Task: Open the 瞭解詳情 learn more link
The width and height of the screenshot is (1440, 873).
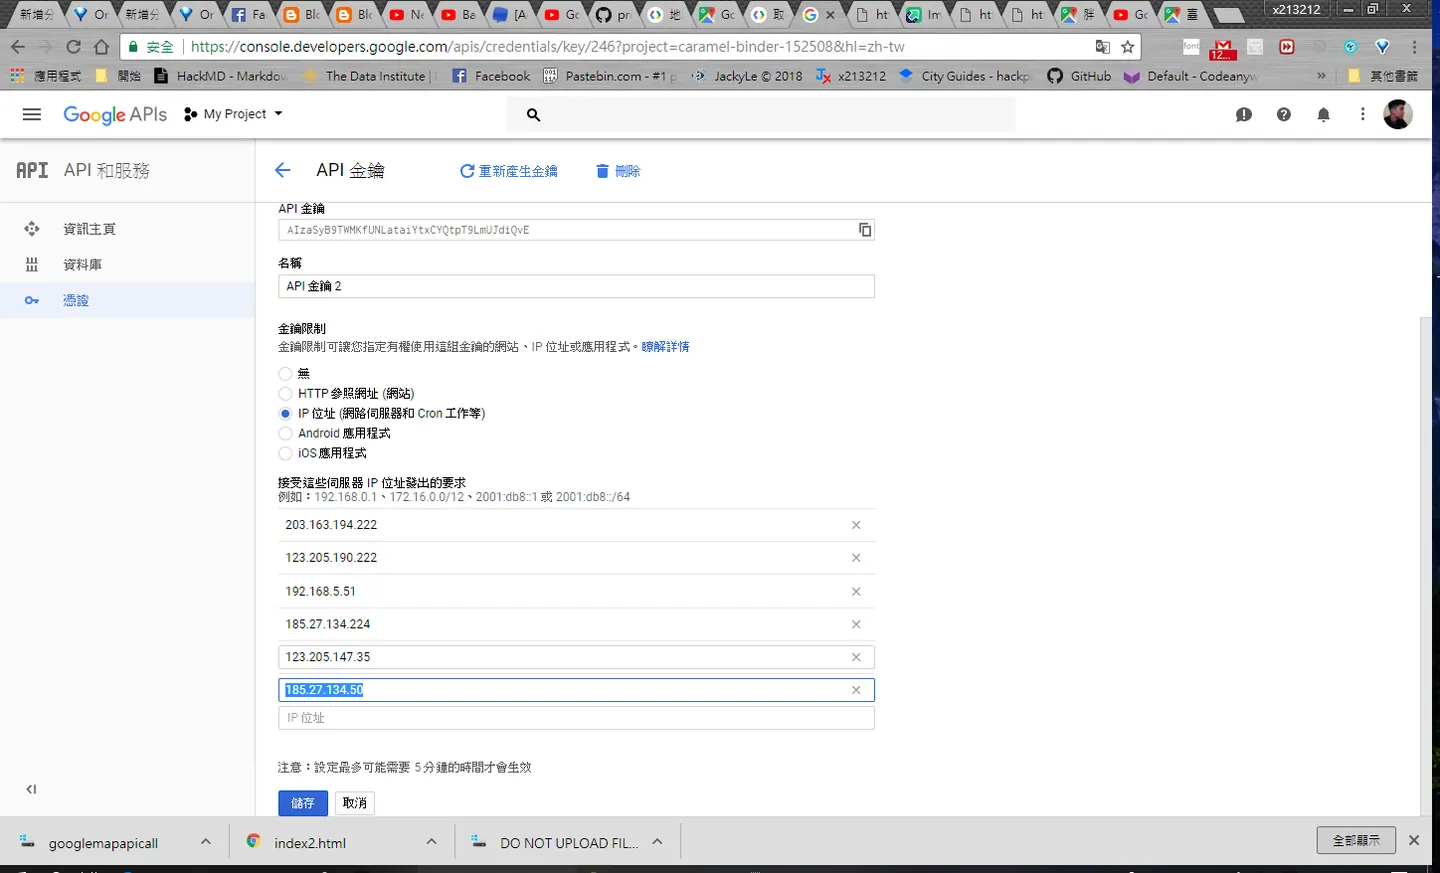Action: (x=666, y=347)
